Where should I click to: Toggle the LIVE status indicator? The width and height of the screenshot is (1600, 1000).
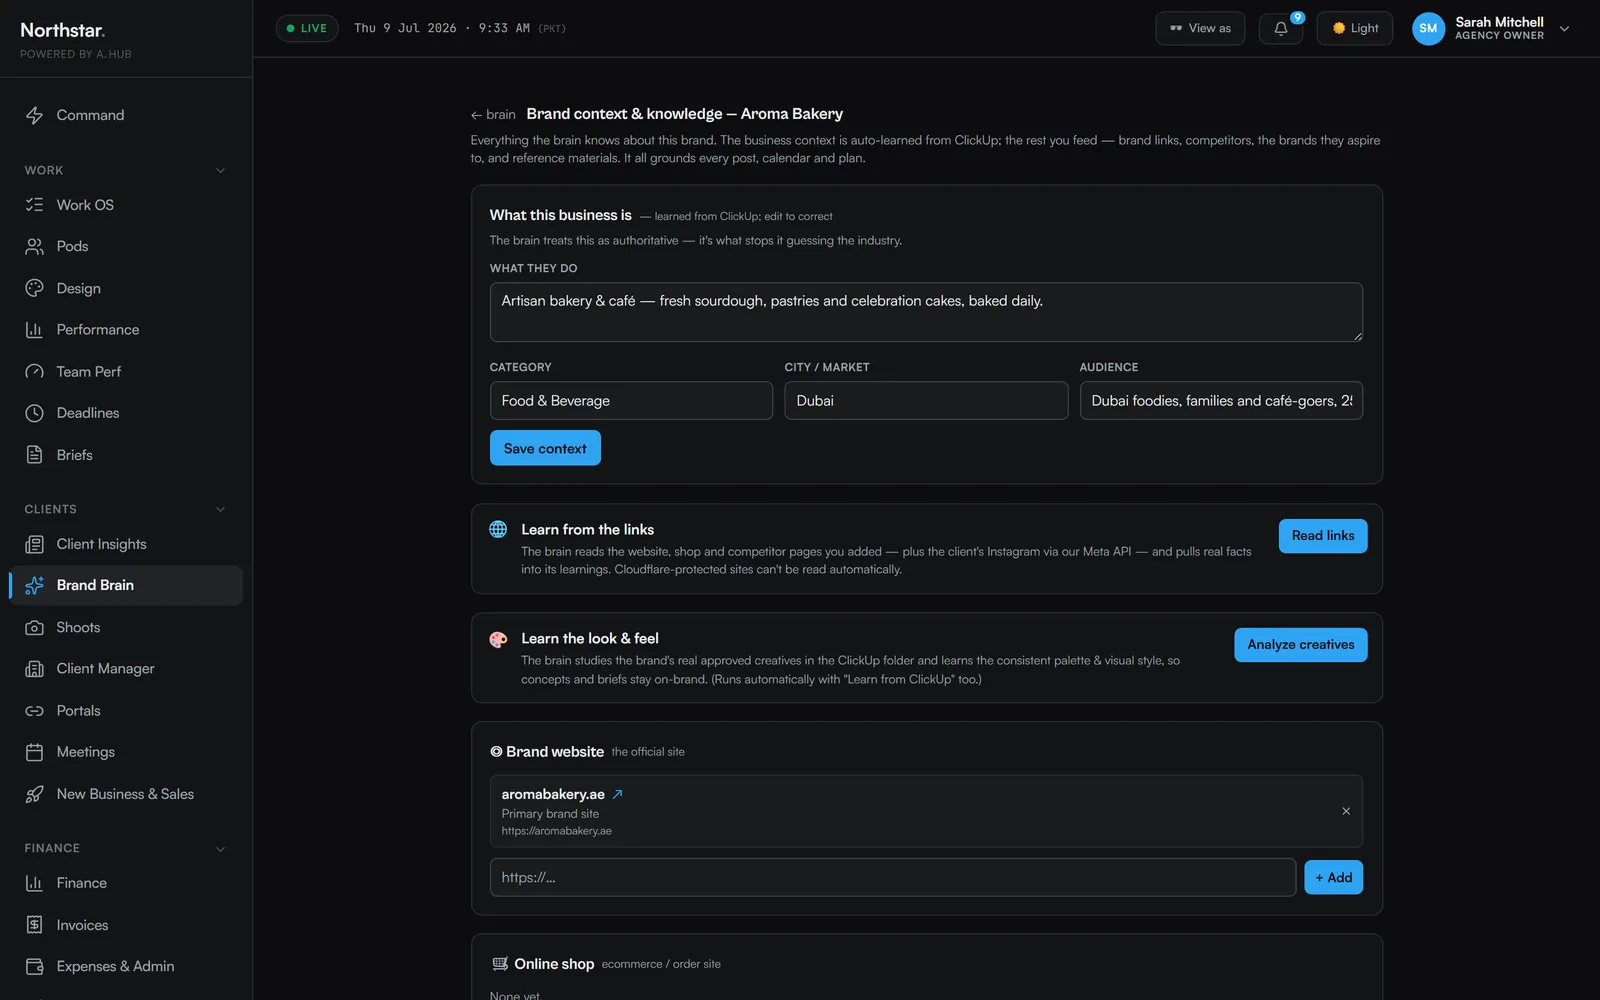(307, 28)
